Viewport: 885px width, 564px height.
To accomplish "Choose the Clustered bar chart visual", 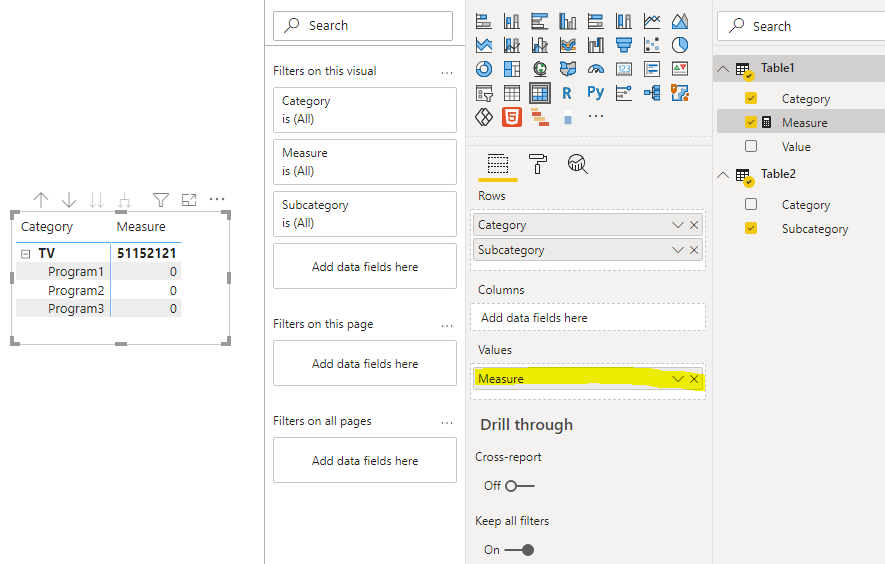I will coord(540,21).
